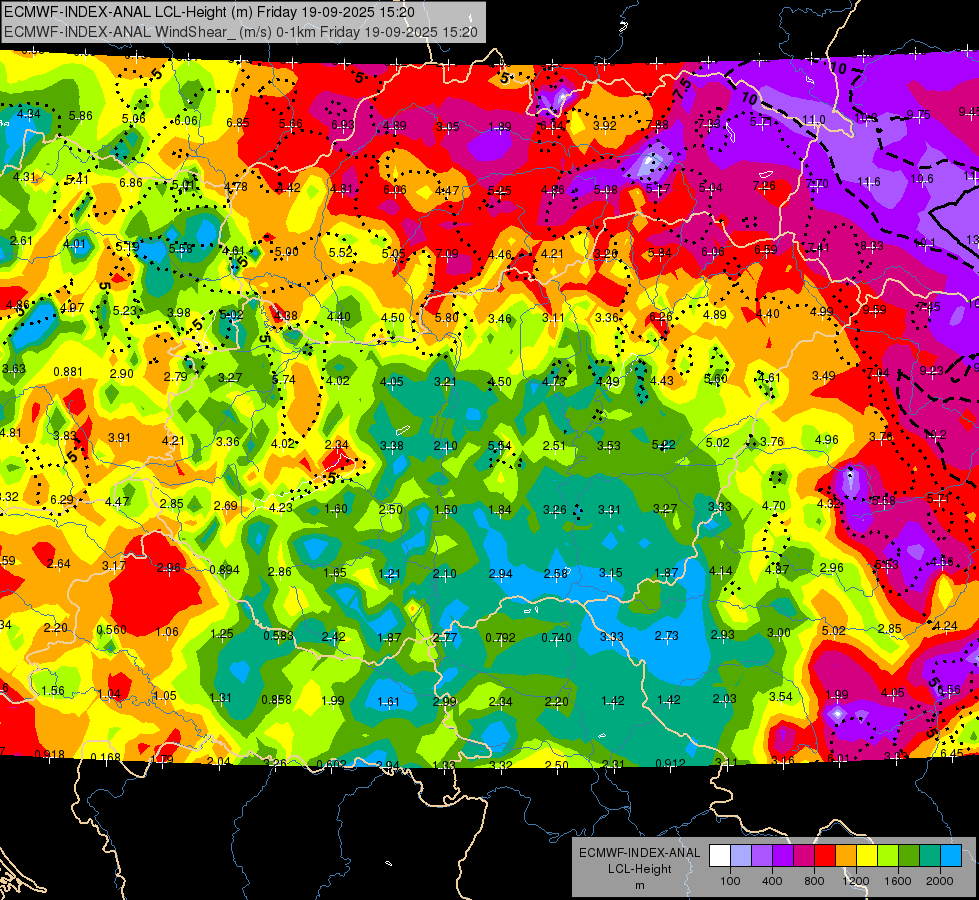Click the map value 0.792
The image size is (979, 900).
point(500,638)
